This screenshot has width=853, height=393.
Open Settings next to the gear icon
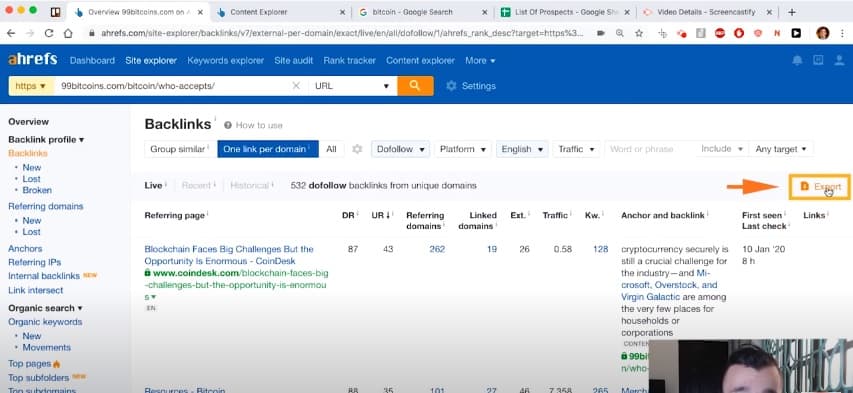tap(471, 86)
